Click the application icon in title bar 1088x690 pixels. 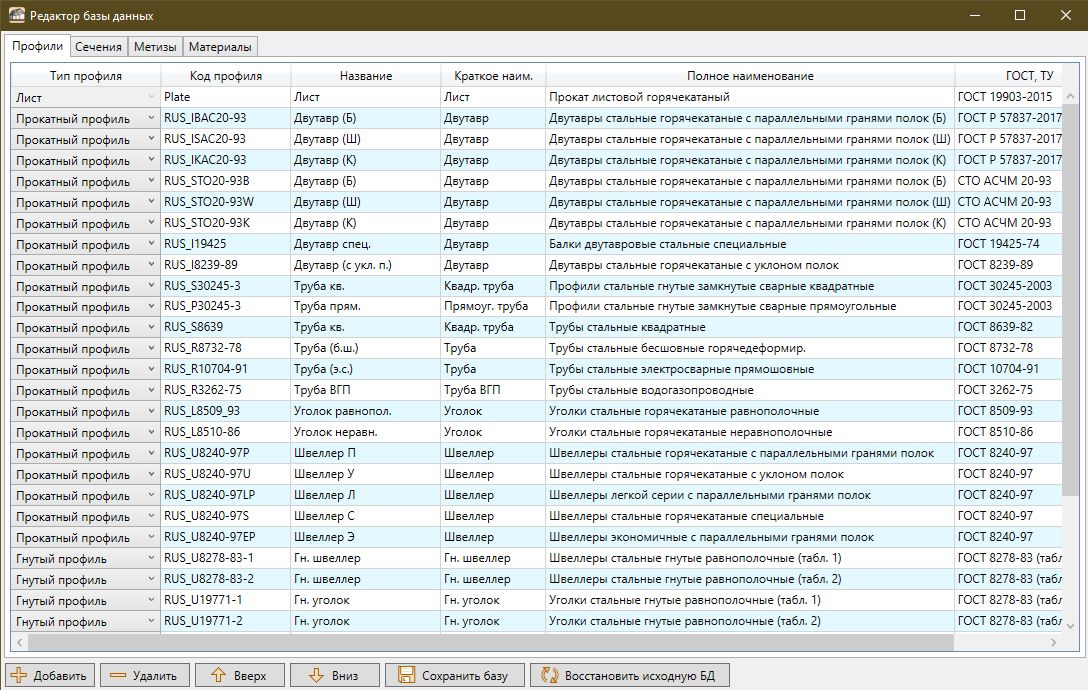(16, 16)
